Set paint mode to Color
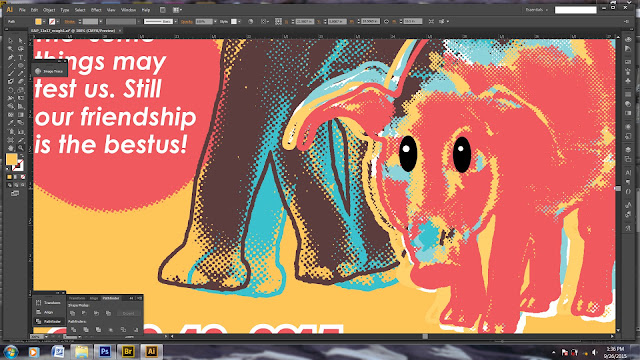The image size is (640, 360). coord(9,177)
